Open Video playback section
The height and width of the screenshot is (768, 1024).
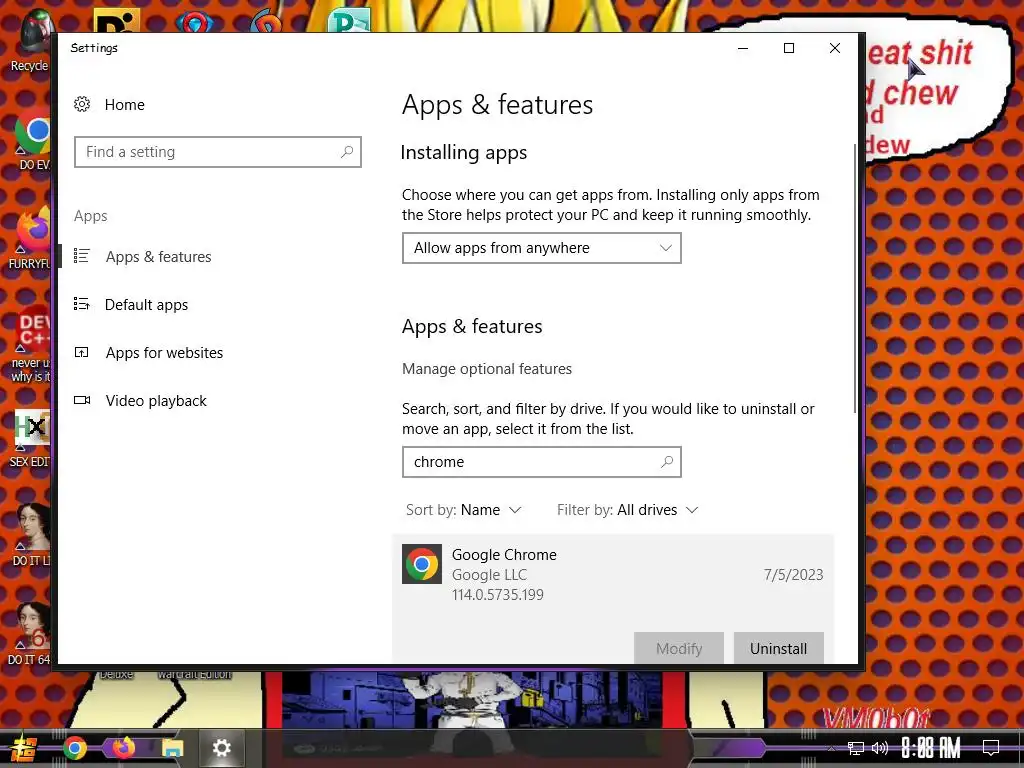click(x=156, y=401)
